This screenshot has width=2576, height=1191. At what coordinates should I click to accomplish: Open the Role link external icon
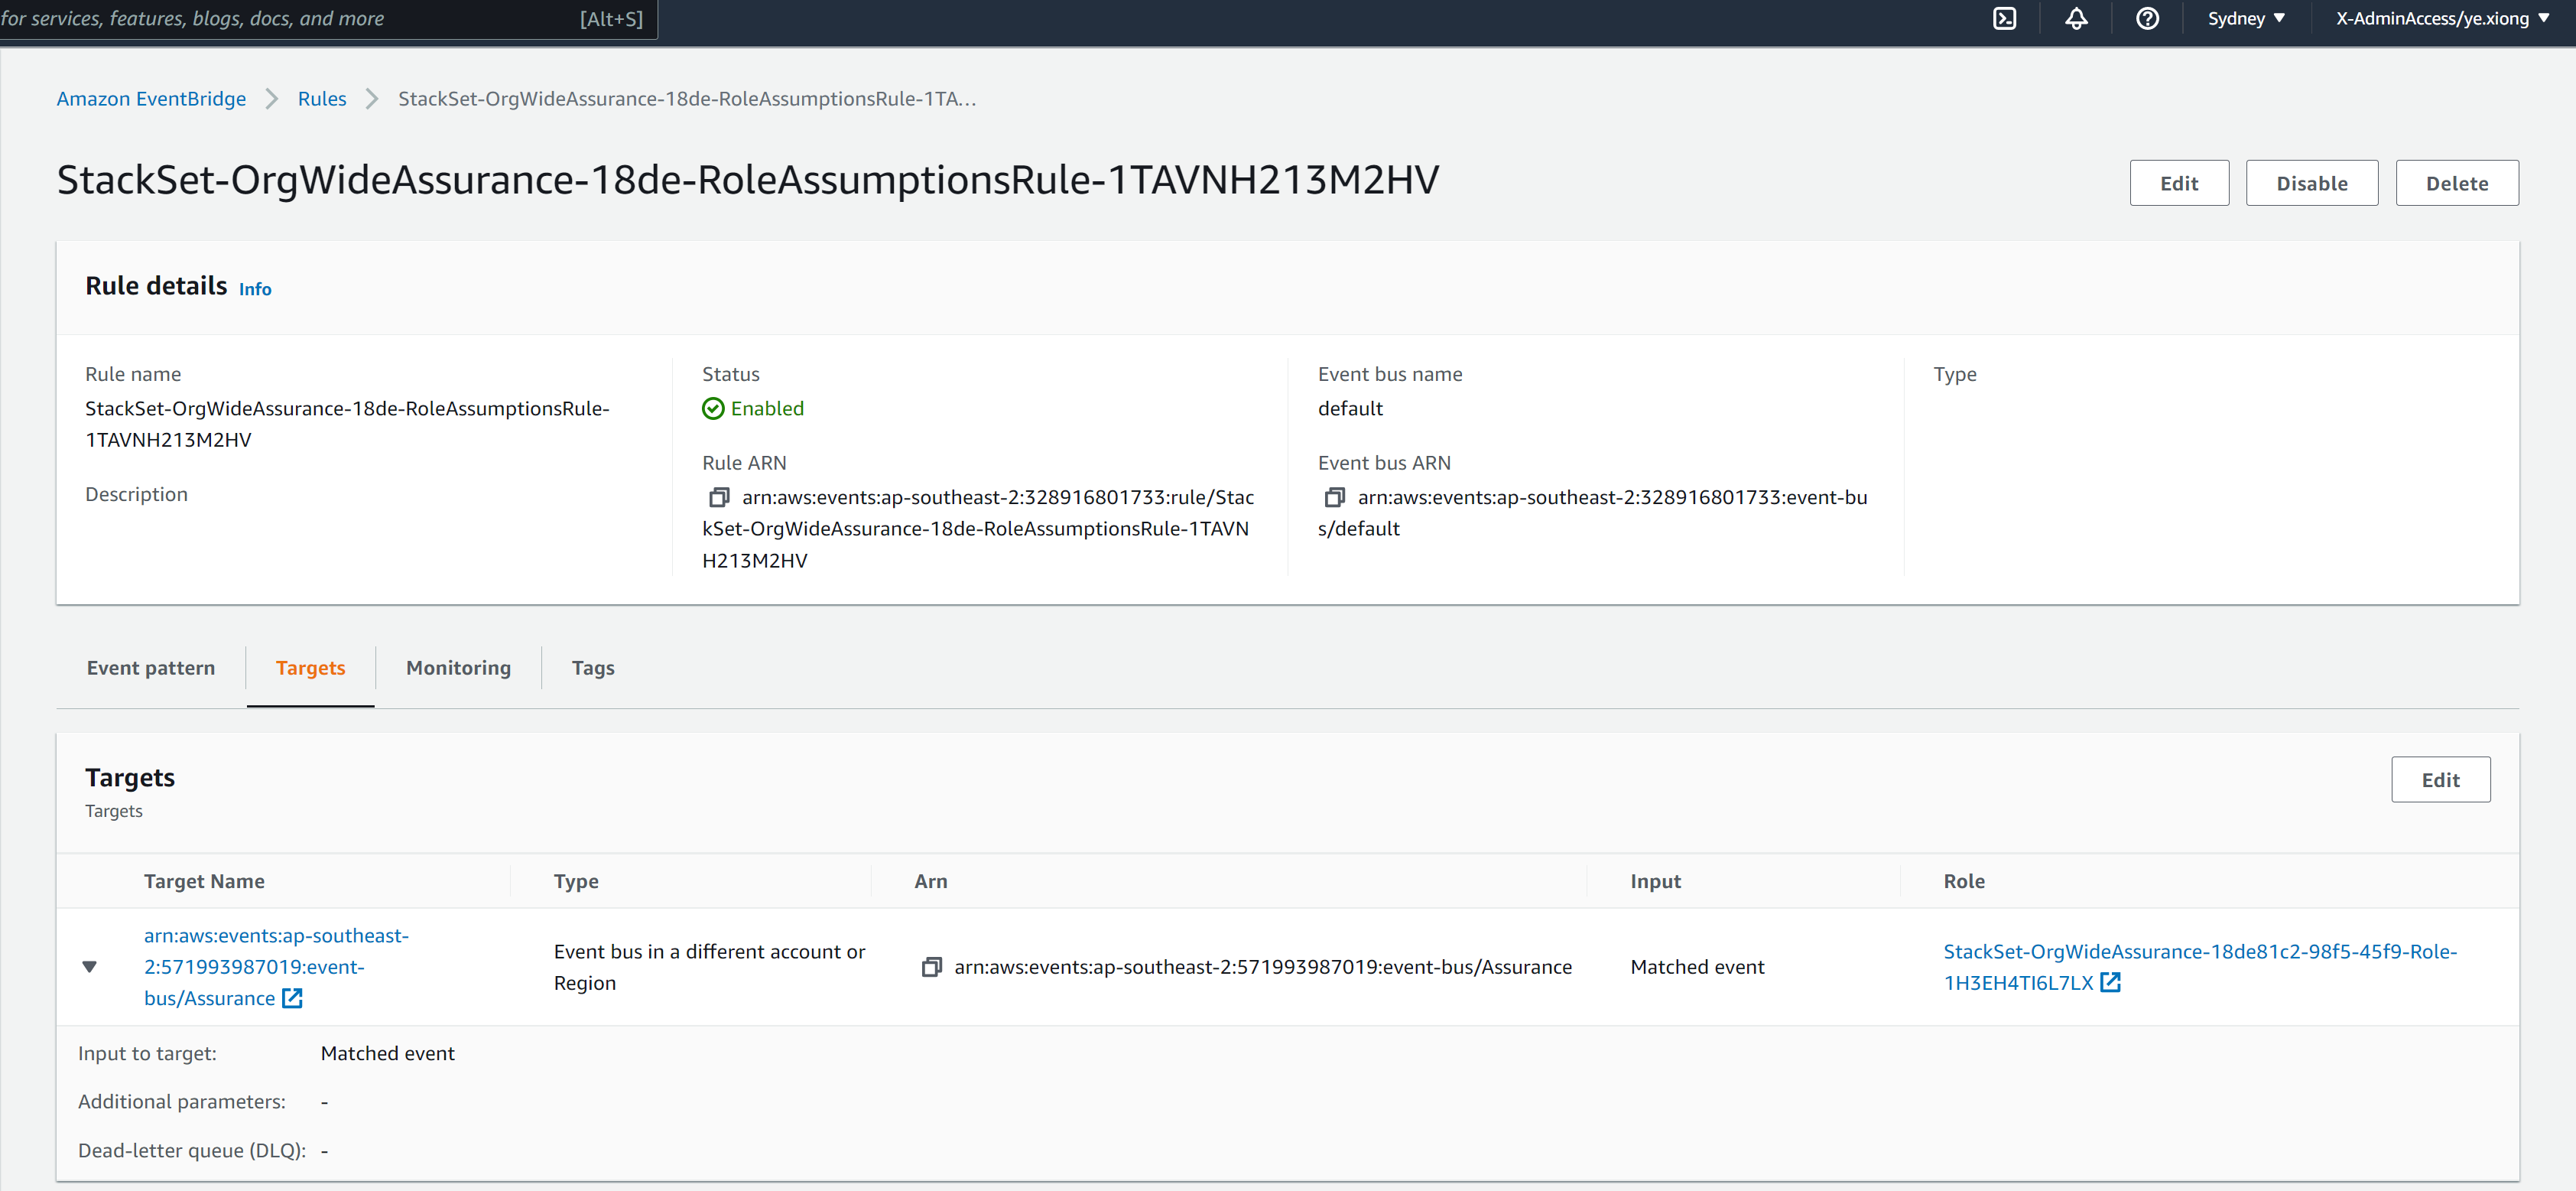pyautogui.click(x=2110, y=982)
